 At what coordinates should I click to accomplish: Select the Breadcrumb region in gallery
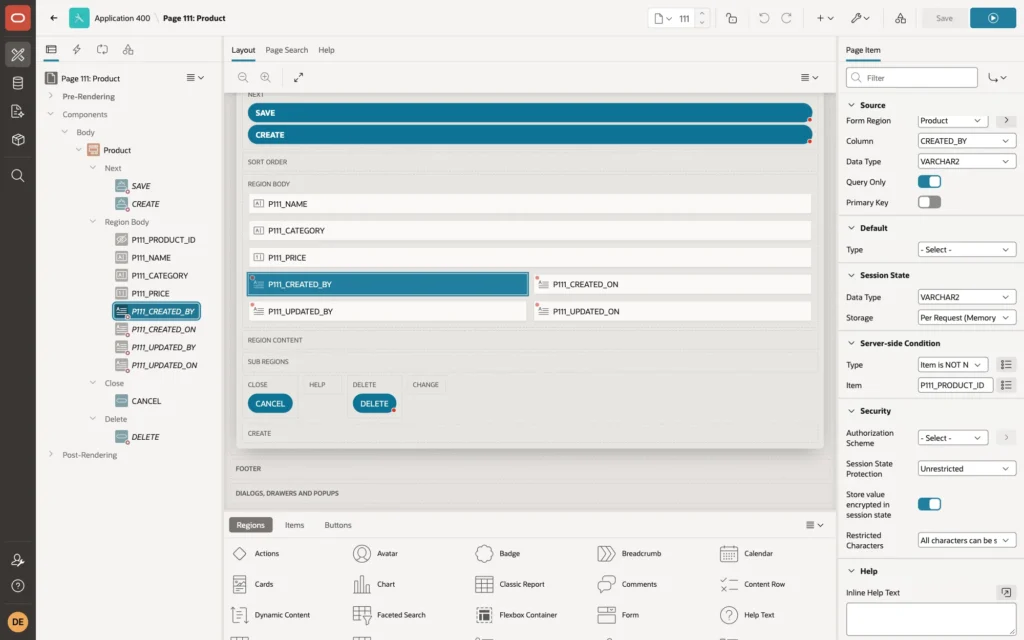tap(629, 553)
